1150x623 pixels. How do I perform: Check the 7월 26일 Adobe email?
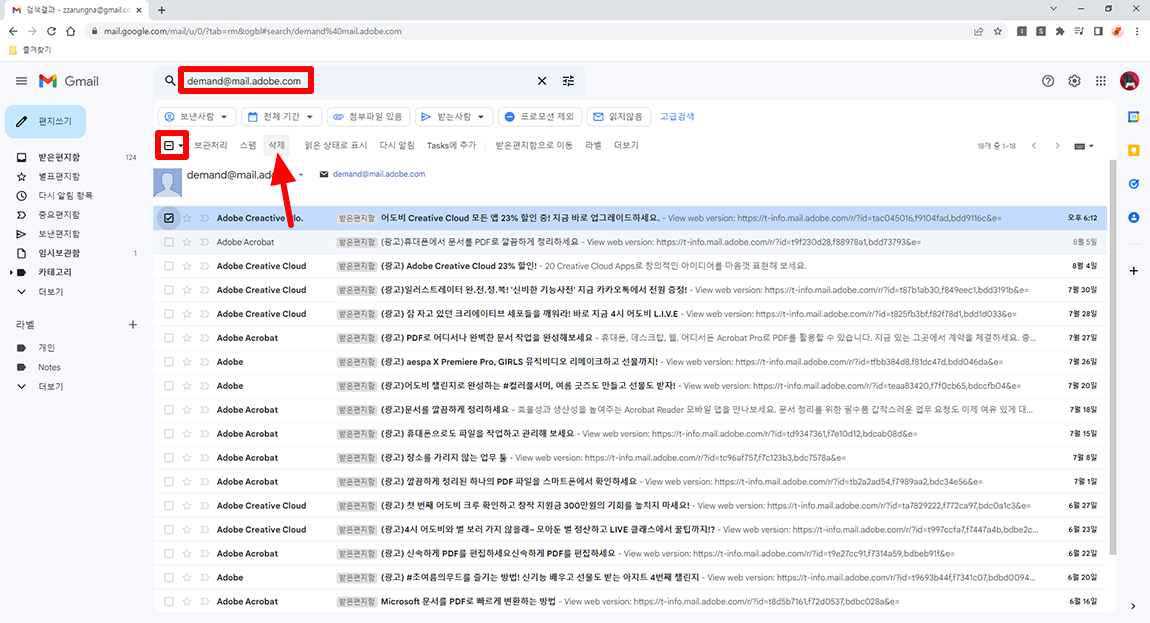click(x=169, y=362)
